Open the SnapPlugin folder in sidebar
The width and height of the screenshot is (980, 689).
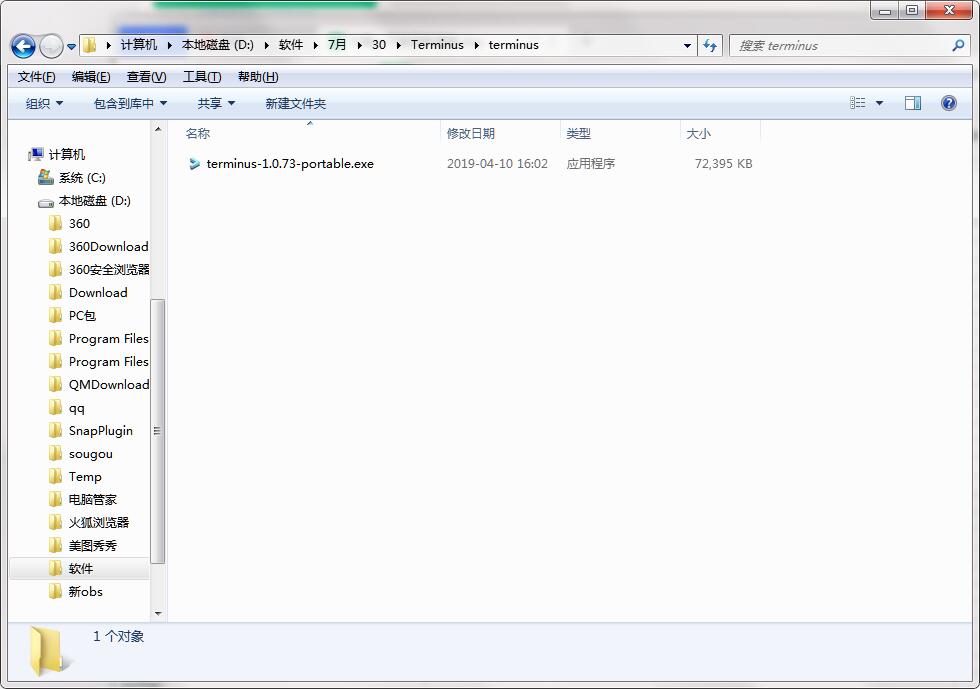coord(98,430)
